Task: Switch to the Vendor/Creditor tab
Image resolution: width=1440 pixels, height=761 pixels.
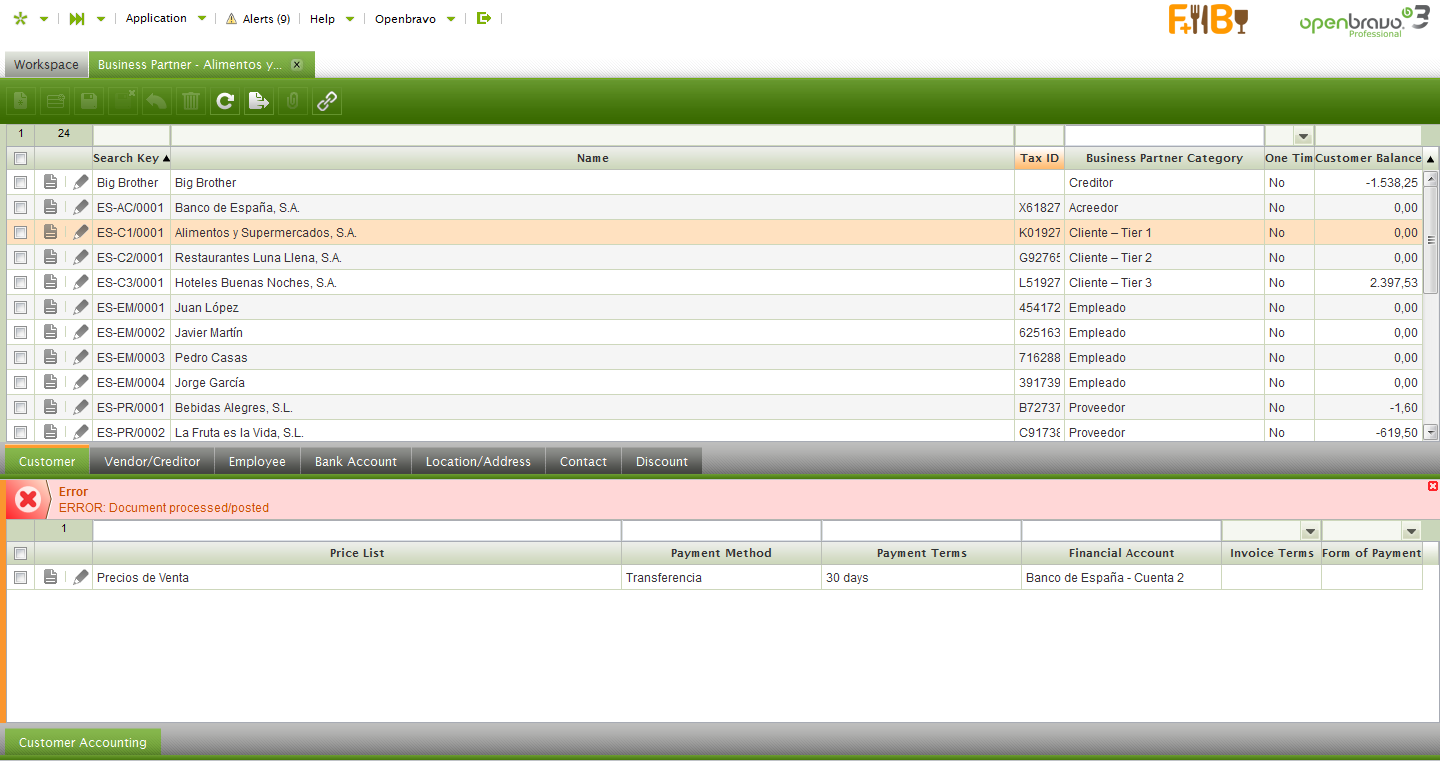Action: tap(152, 461)
